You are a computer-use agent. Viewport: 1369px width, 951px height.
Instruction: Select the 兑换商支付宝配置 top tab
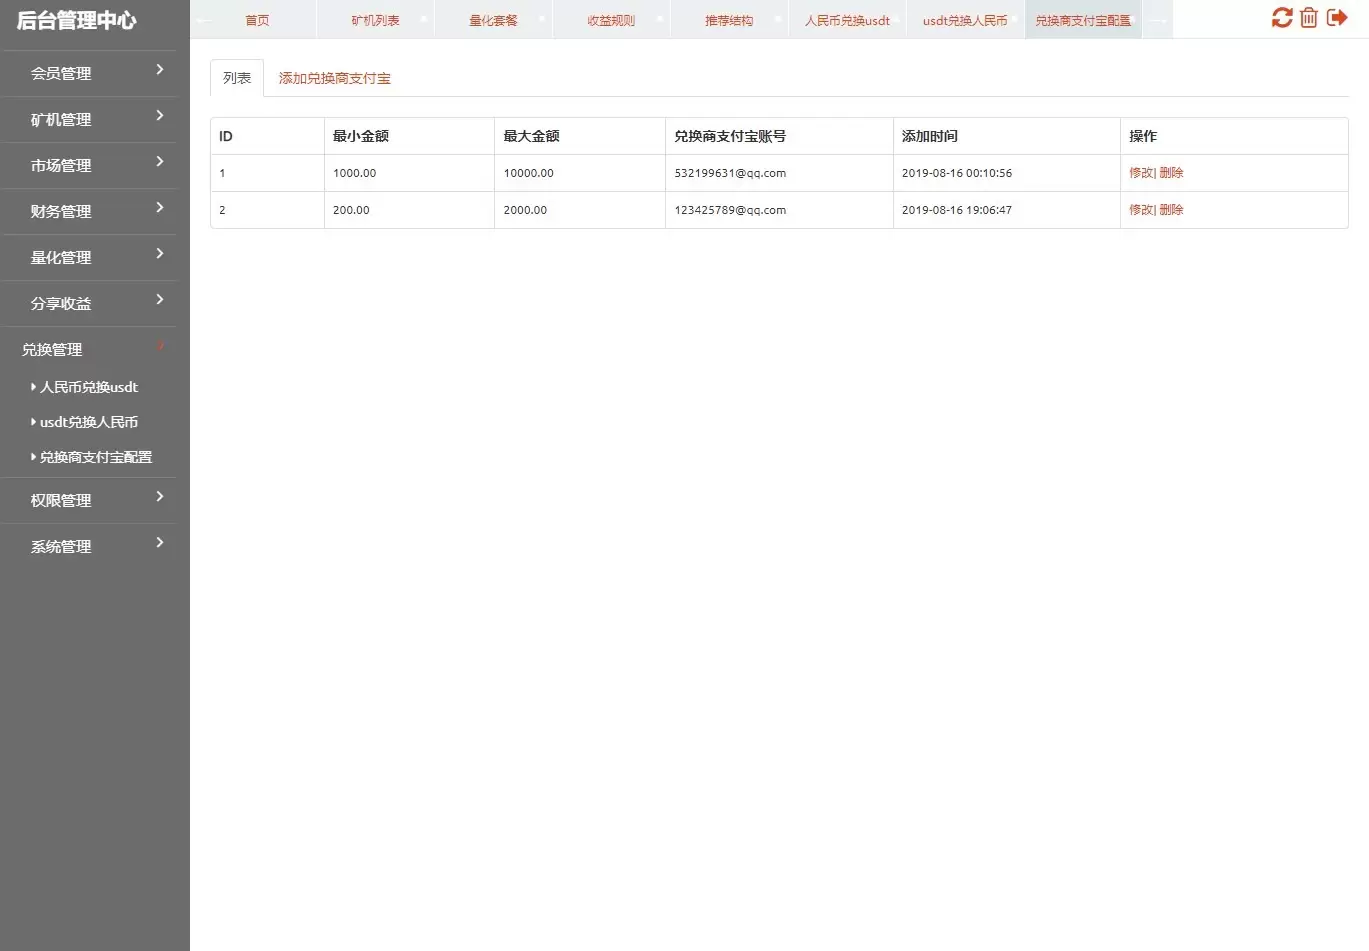[1083, 20]
